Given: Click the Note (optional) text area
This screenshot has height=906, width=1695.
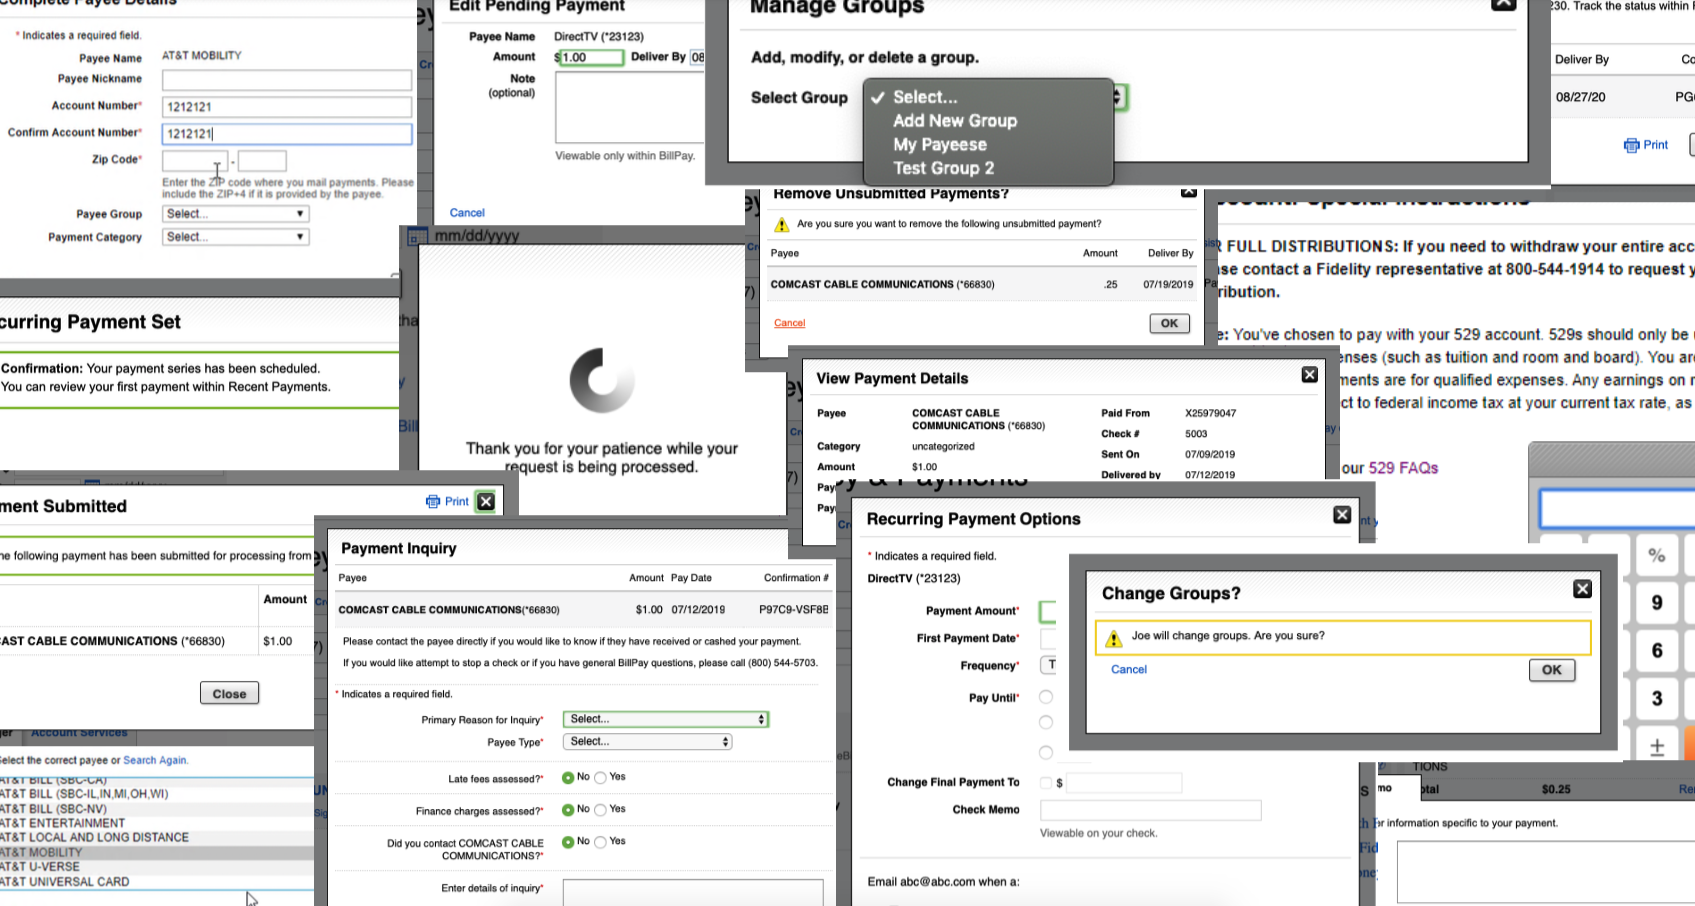Looking at the screenshot, I should pyautogui.click(x=630, y=108).
